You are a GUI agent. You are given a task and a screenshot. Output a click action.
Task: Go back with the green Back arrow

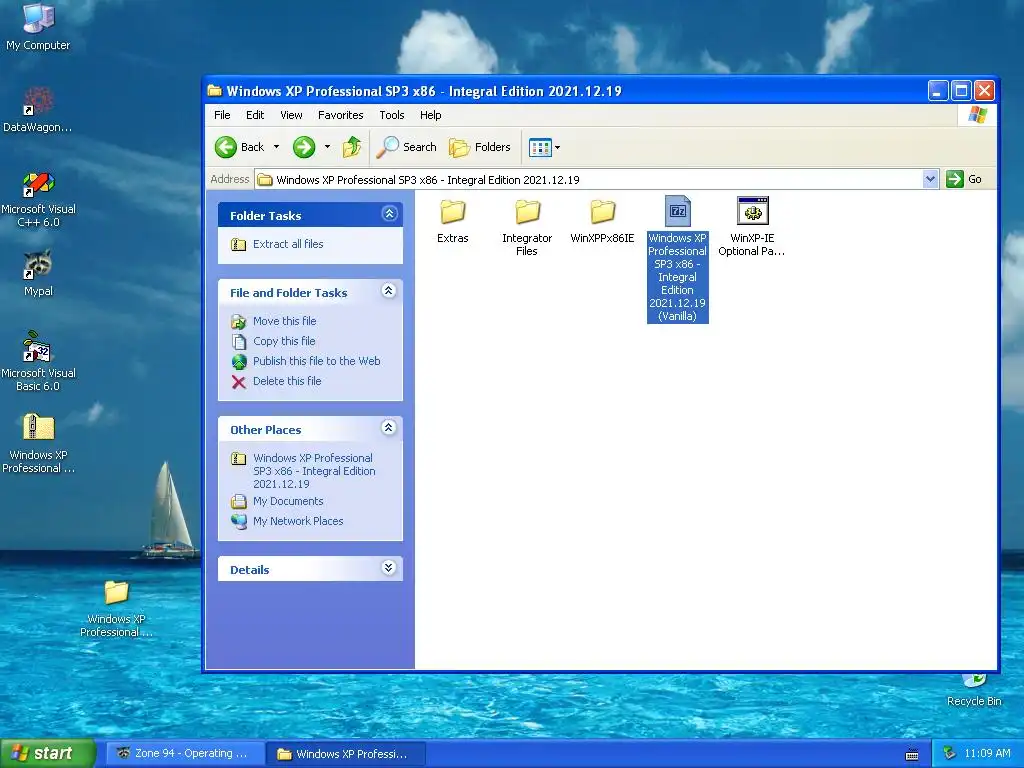pyautogui.click(x=240, y=147)
